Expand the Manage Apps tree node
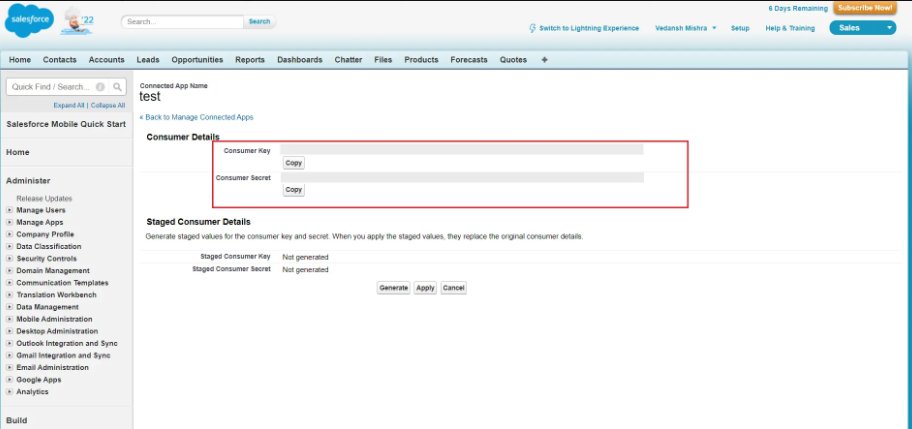Screen dimensions: 912x429 (10, 223)
